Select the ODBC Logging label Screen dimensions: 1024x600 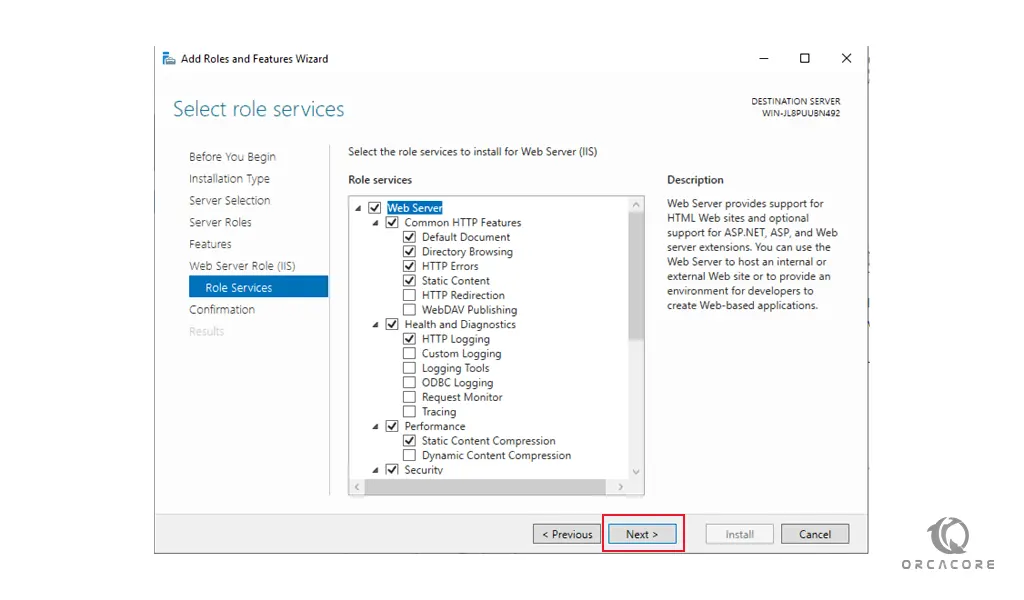coord(457,383)
